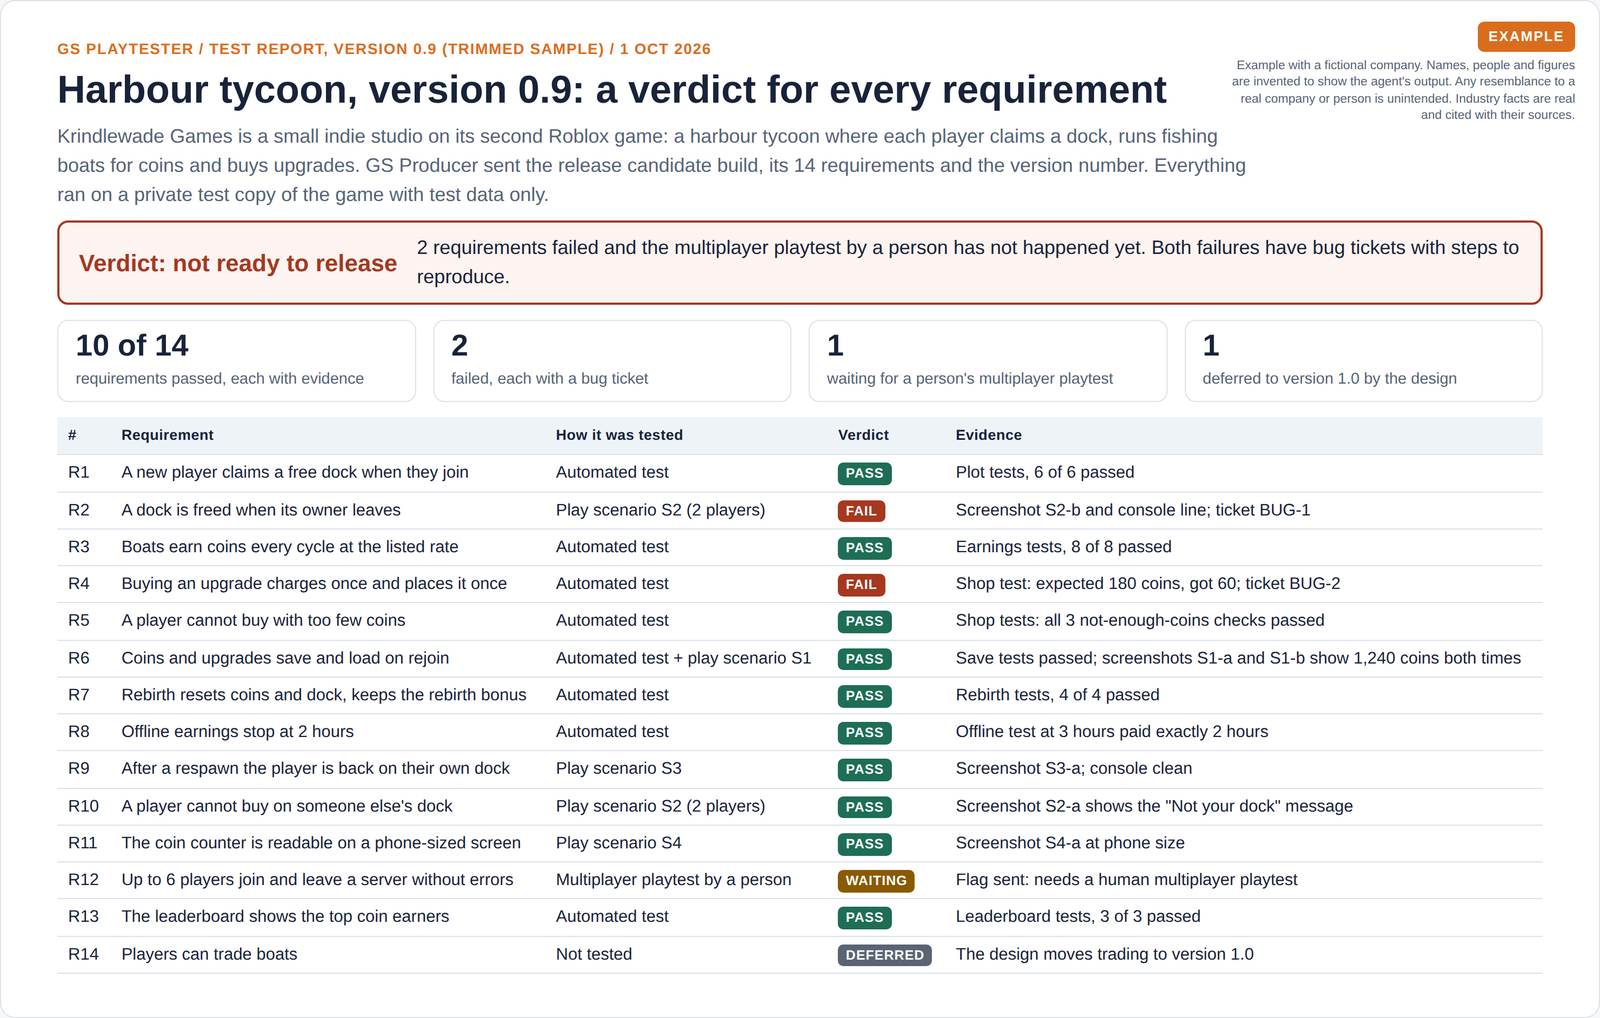1600x1018 pixels.
Task: Click the BUG-2 shop test evidence text
Action: [1148, 583]
